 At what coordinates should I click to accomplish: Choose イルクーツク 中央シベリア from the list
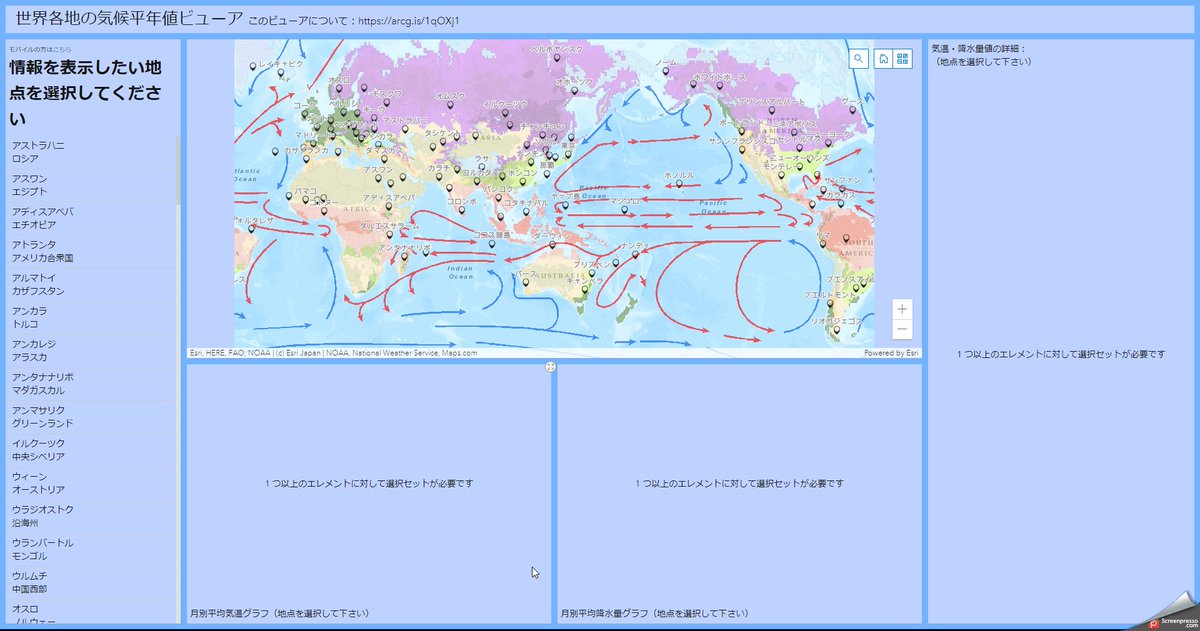click(91, 450)
